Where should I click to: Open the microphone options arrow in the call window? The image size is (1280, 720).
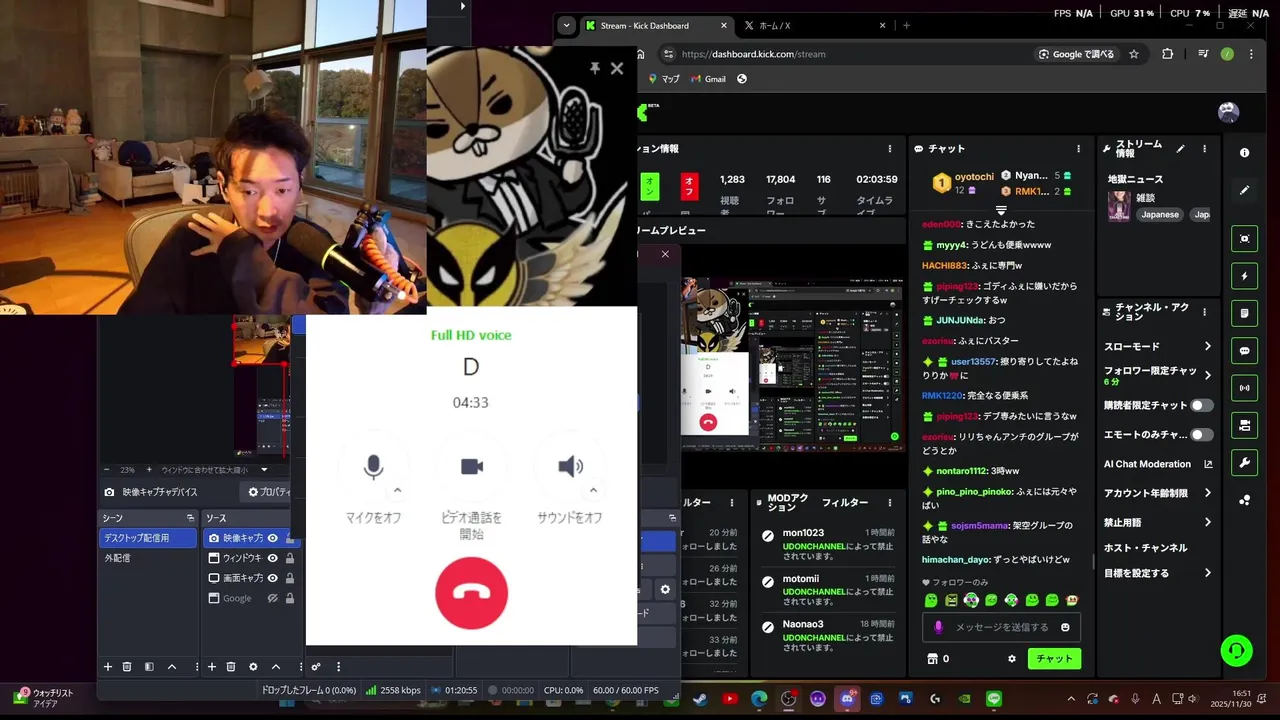coord(397,490)
